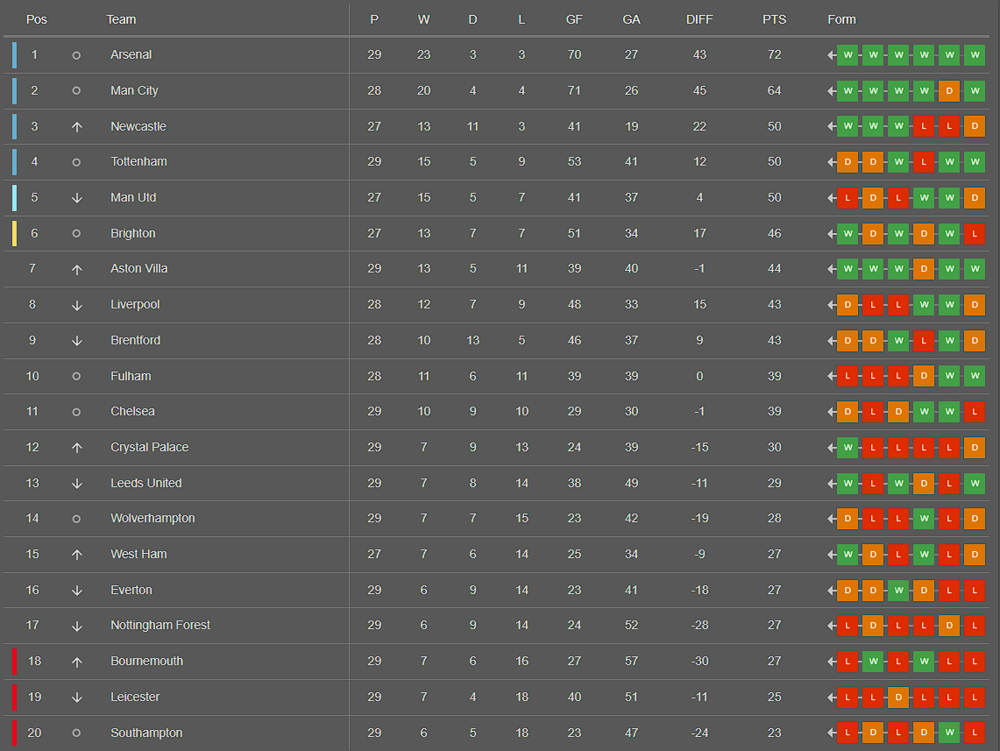1000x751 pixels.
Task: Click Newcastle's up arrow position indicator
Action: [77, 127]
